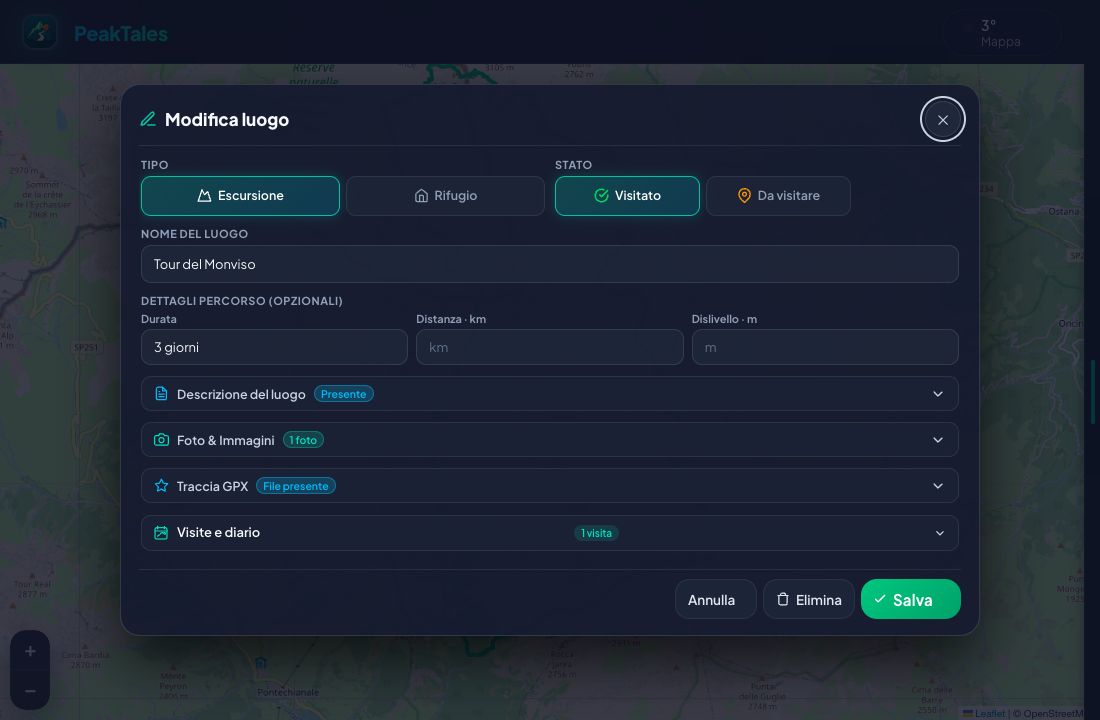The image size is (1100, 720).
Task: Click the Distanza km input field
Action: coord(549,347)
